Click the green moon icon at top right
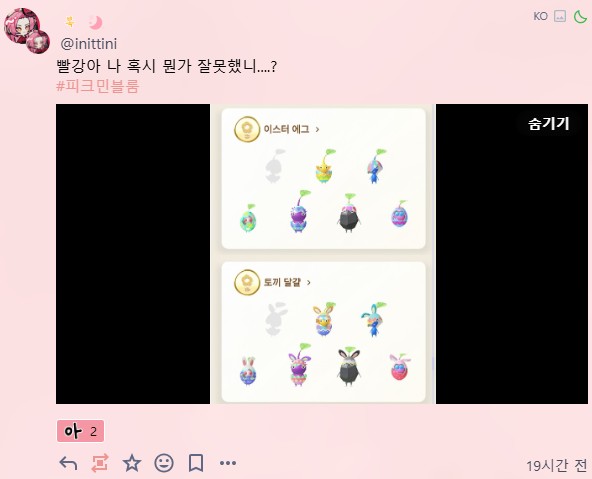The height and width of the screenshot is (479, 592). point(581,16)
